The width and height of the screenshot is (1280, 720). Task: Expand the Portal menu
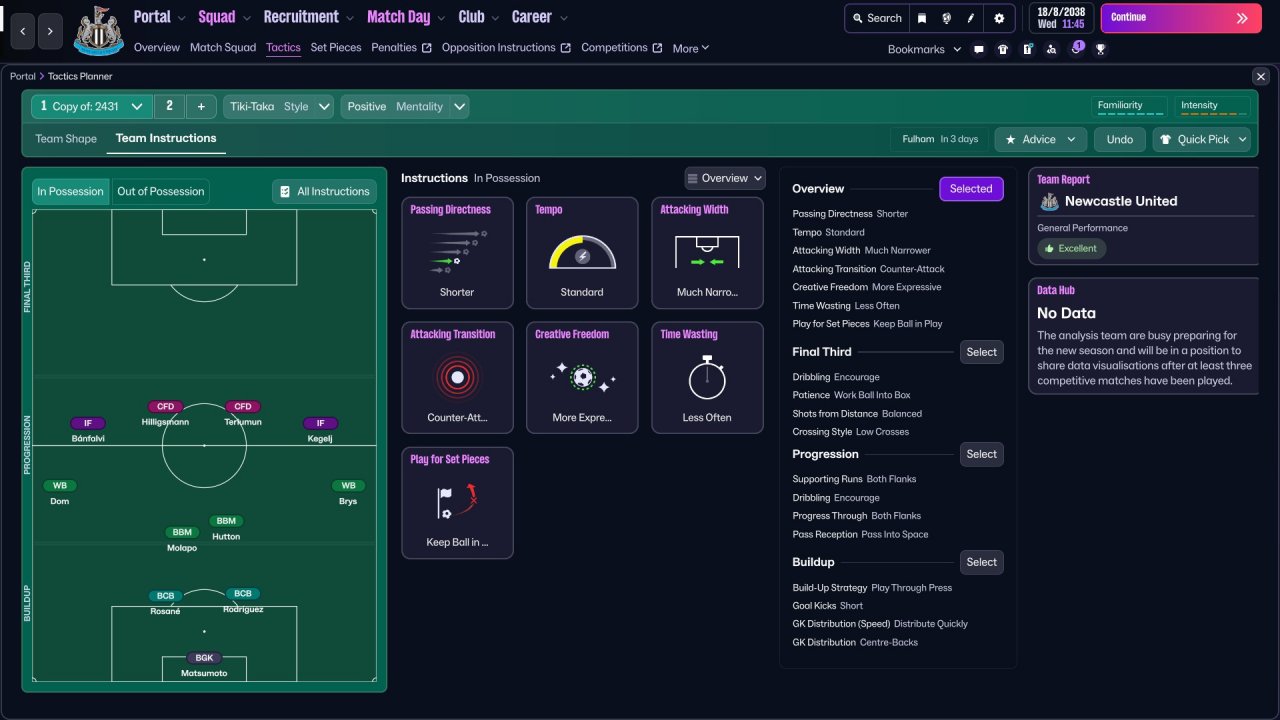pos(160,17)
